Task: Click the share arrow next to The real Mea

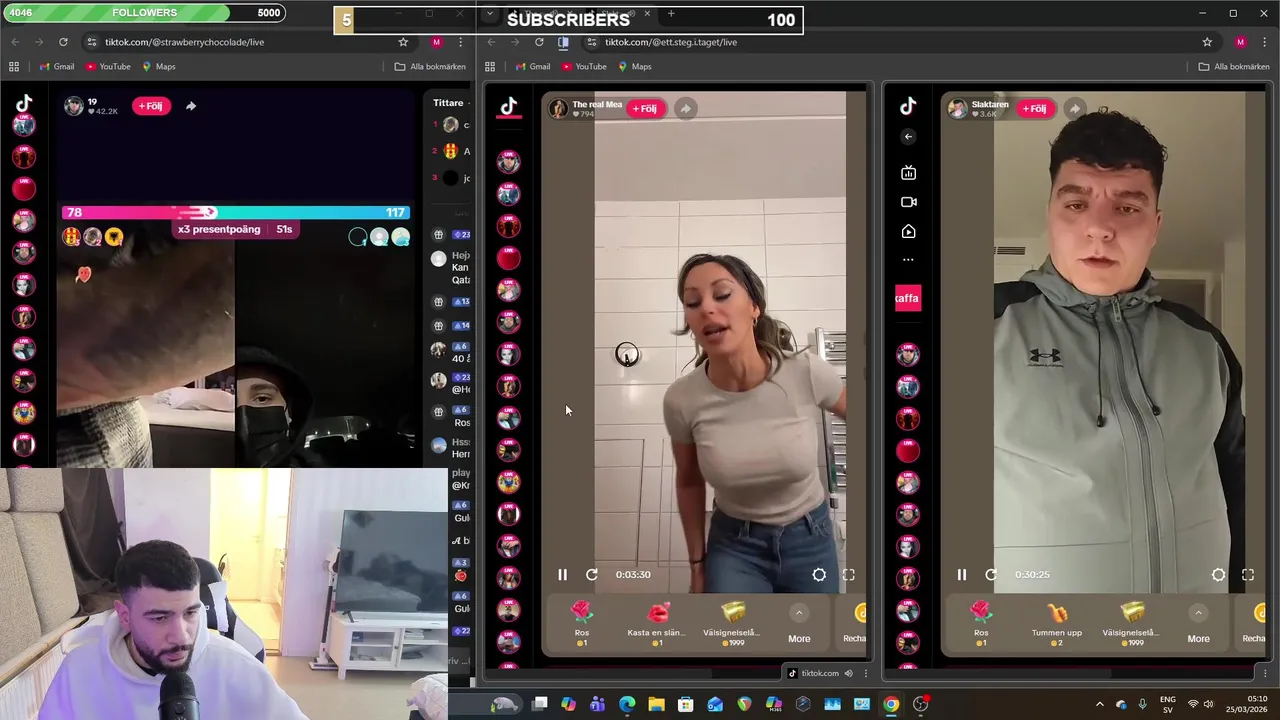Action: pyautogui.click(x=685, y=108)
